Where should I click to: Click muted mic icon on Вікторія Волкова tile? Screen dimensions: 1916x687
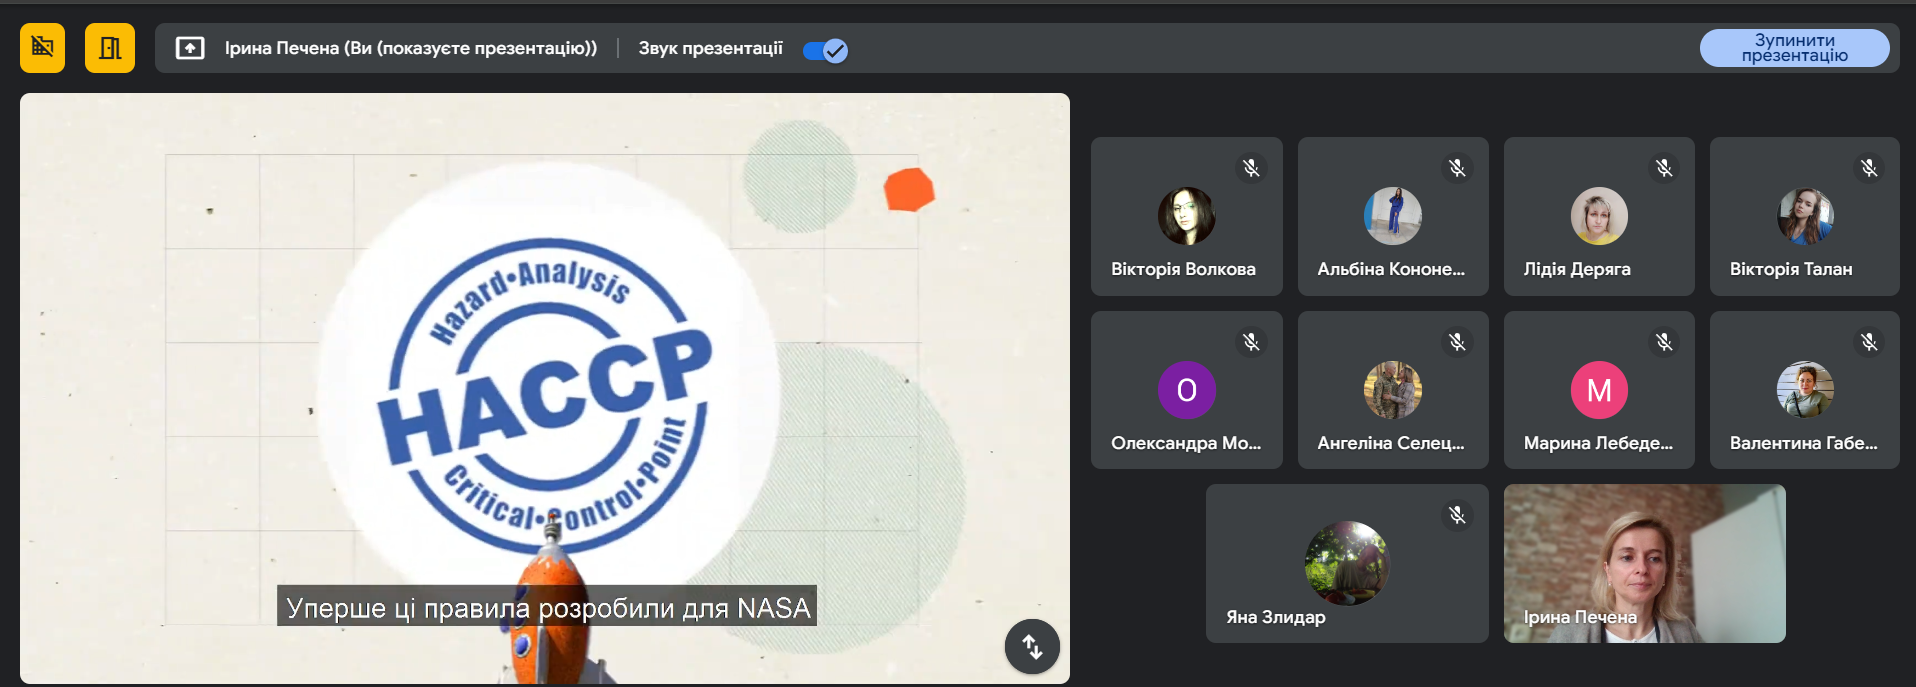[1251, 168]
